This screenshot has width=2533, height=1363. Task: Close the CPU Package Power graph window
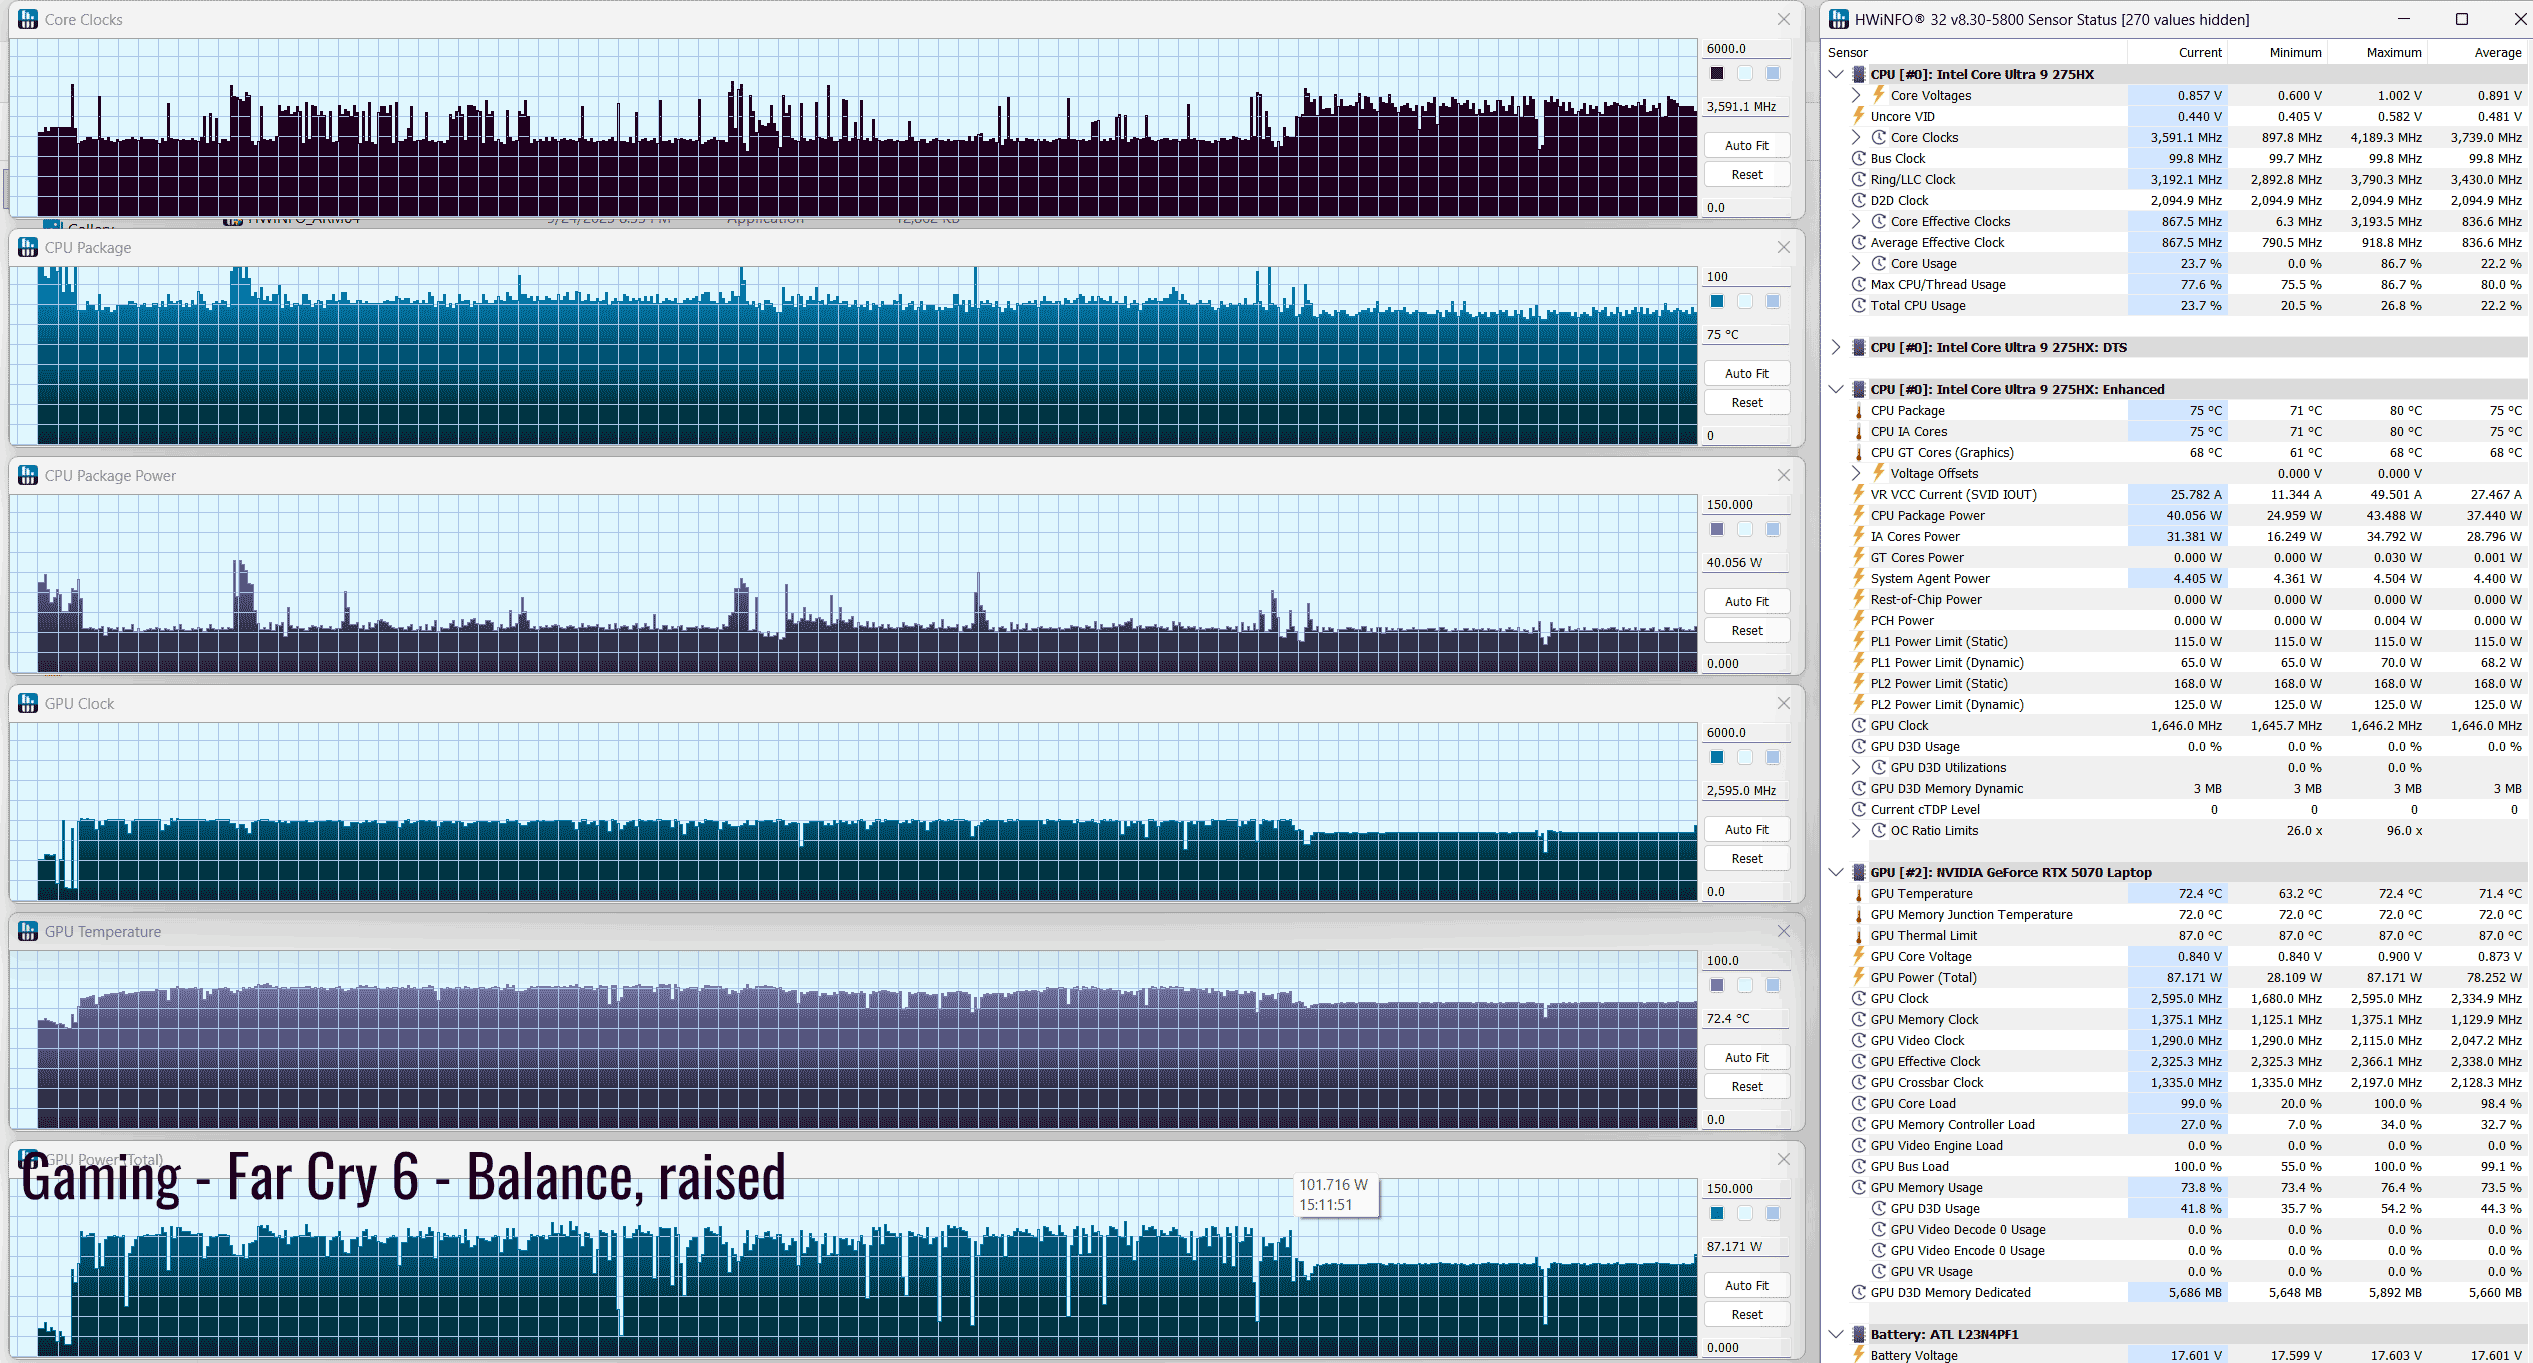1783,475
